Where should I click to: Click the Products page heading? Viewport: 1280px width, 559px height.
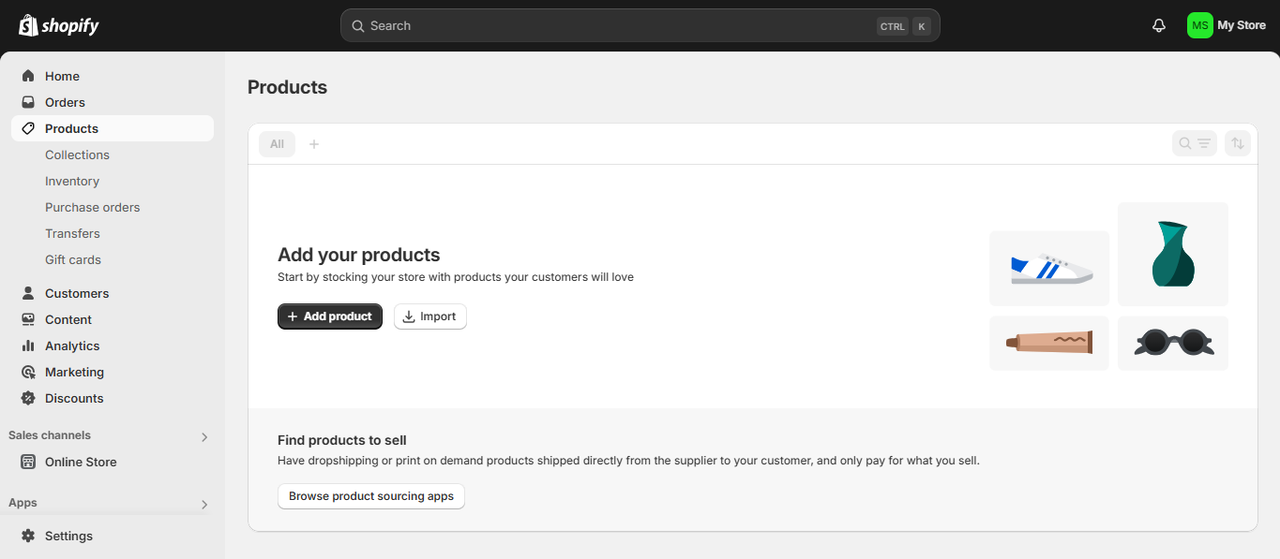(287, 87)
